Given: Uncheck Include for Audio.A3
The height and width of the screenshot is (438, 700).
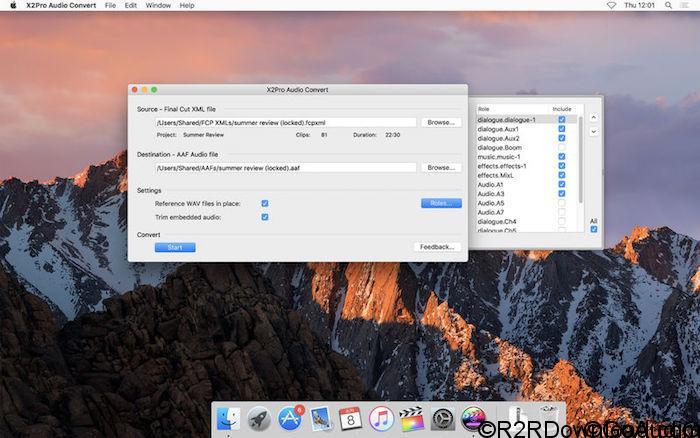Looking at the screenshot, I should tap(562, 194).
